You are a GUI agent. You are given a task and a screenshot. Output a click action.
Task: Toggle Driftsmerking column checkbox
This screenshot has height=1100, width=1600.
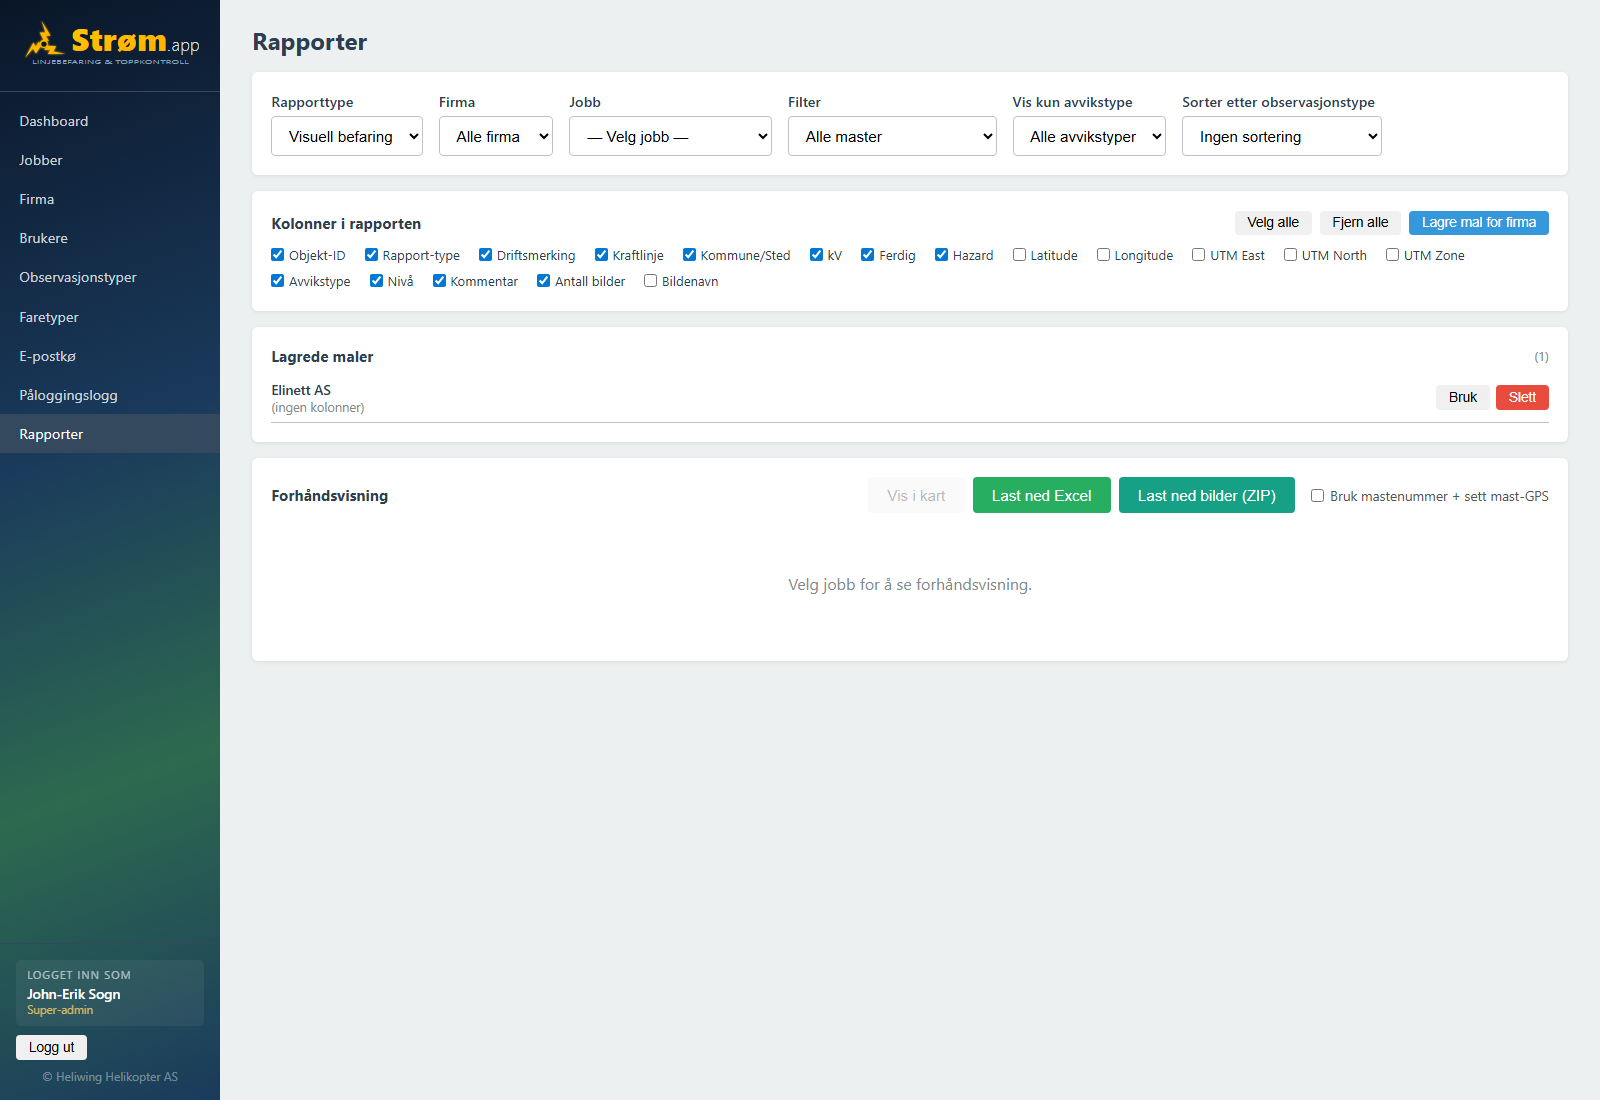click(x=485, y=255)
